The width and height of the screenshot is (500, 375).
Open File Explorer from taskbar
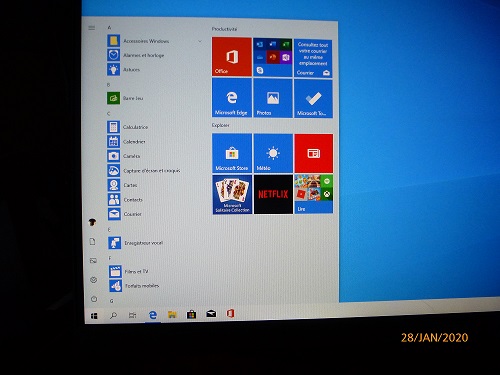coord(172,314)
